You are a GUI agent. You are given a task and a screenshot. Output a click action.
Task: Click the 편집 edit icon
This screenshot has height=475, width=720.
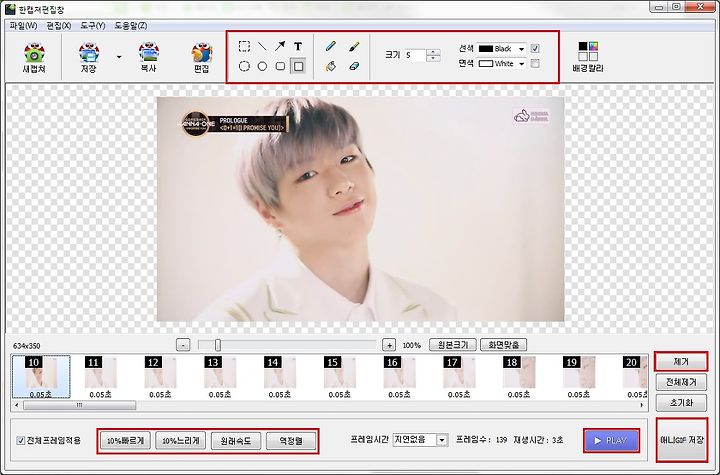(202, 57)
